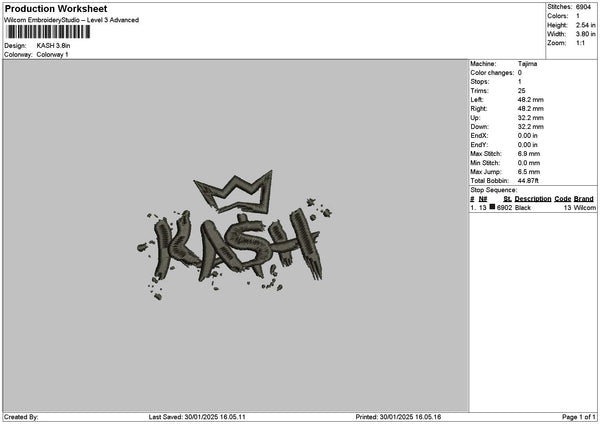This screenshot has width=600, height=424.
Task: Click the Min Stitch value '0.0 mm'
Action: click(529, 163)
